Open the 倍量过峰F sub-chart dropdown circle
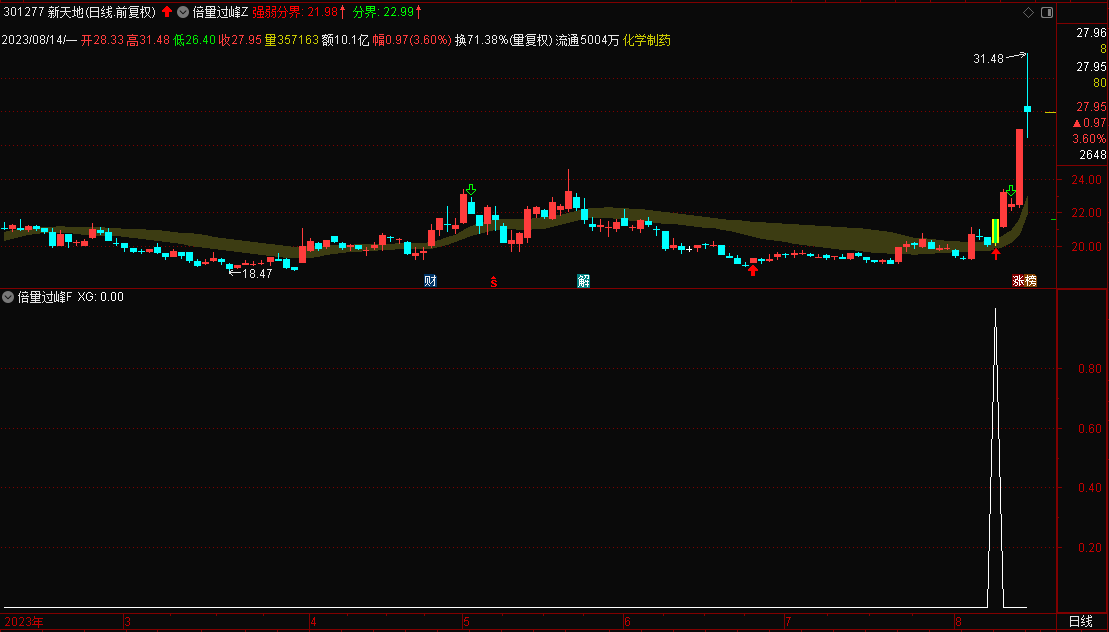 [x=8, y=297]
